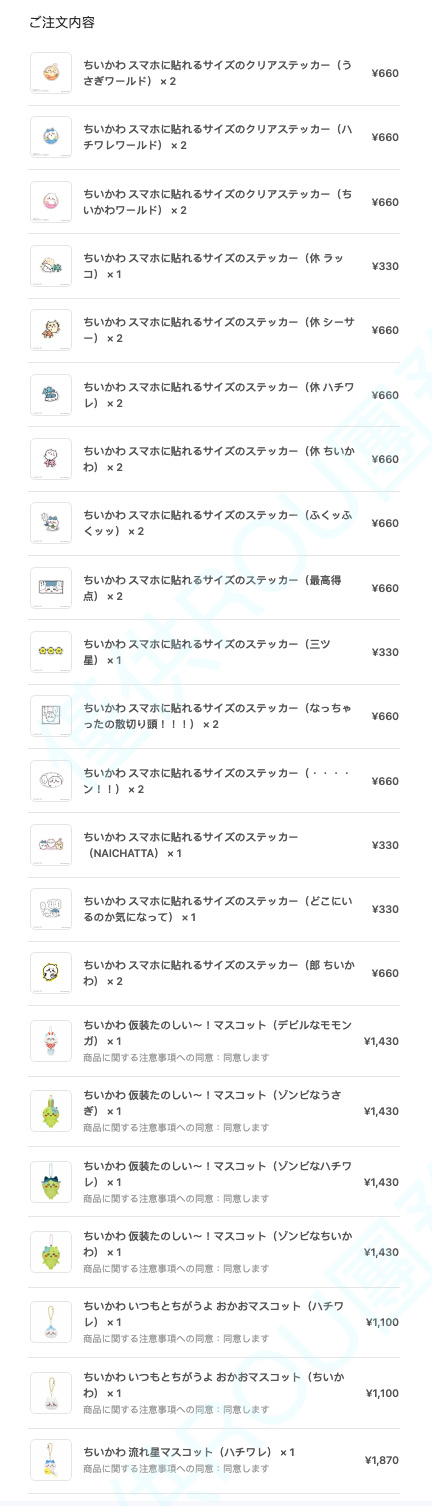Click the ゾンビなハチワレ mascot image
432x1506 pixels.
[51, 1182]
